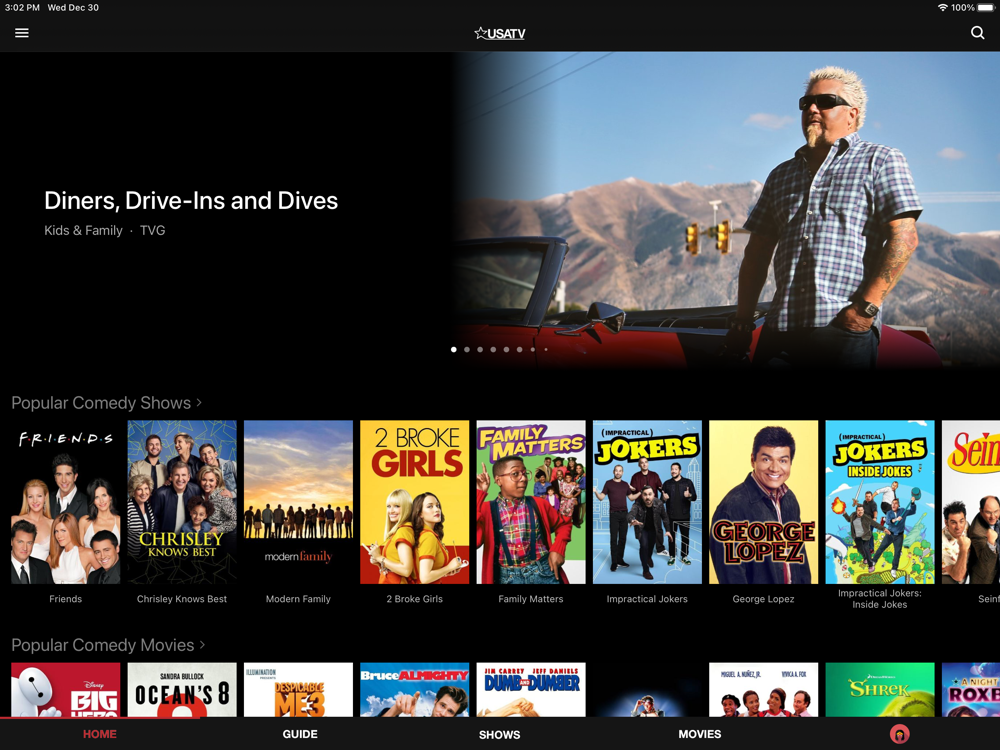The width and height of the screenshot is (1000, 750).
Task: Open the 2 Broke Girls poster
Action: 415,502
